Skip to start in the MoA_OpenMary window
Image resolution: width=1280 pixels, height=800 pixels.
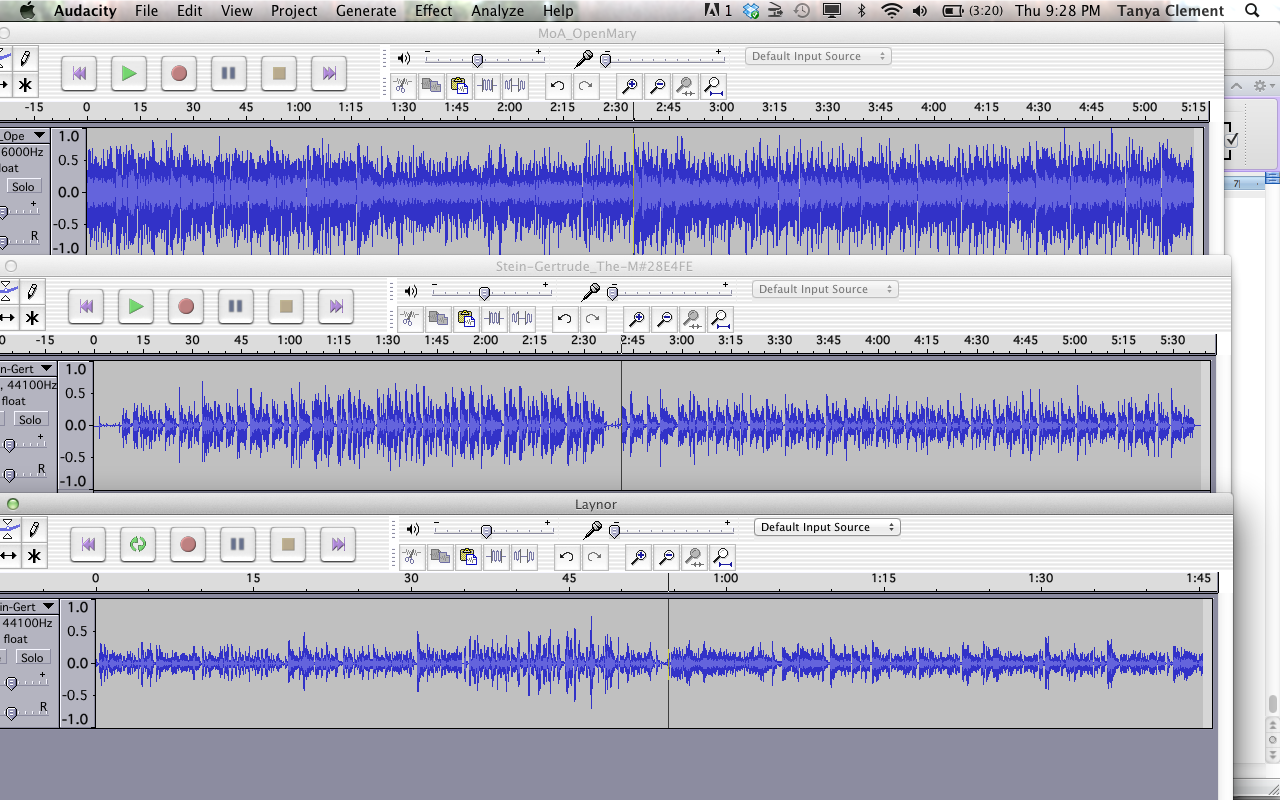[79, 73]
